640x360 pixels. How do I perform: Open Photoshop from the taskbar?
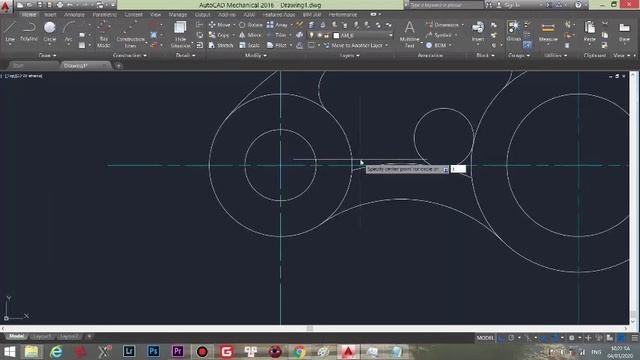[153, 351]
